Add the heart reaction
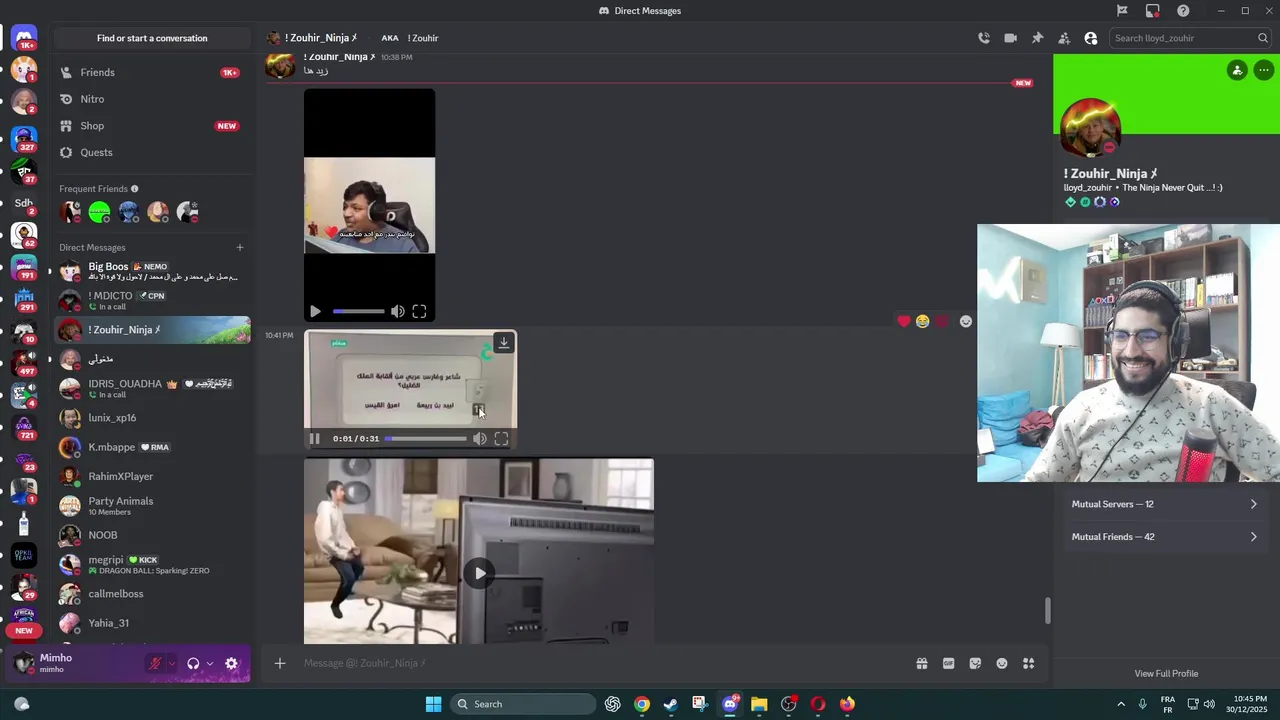This screenshot has height=720, width=1280. [904, 321]
